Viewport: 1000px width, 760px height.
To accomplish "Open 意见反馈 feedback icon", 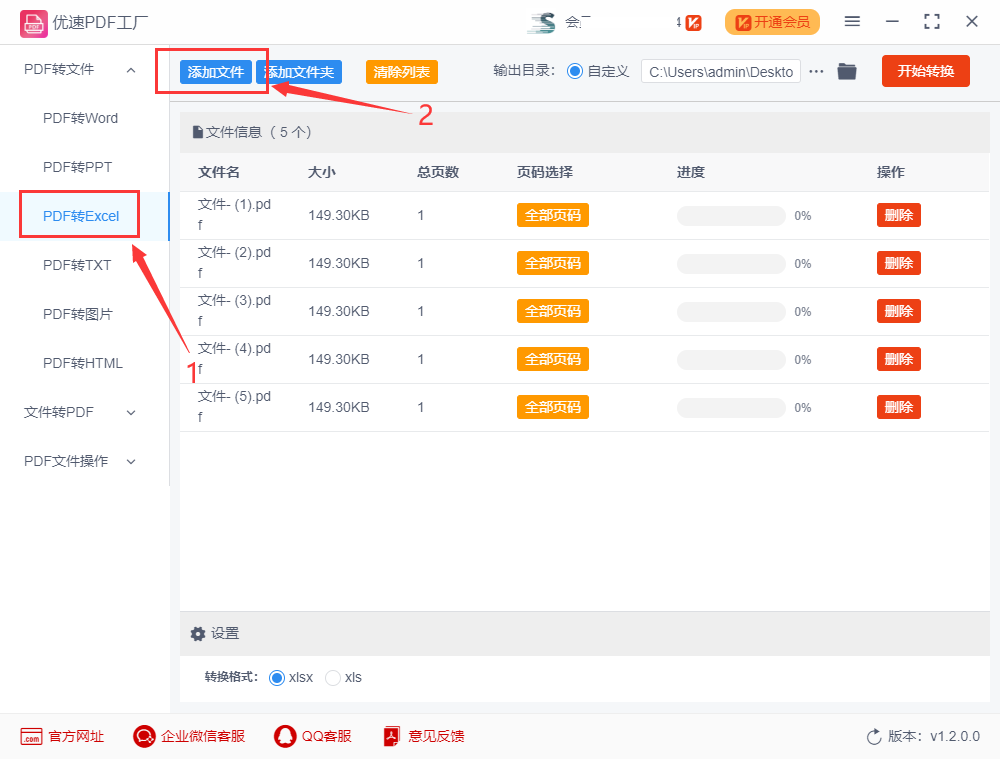I will pos(391,737).
